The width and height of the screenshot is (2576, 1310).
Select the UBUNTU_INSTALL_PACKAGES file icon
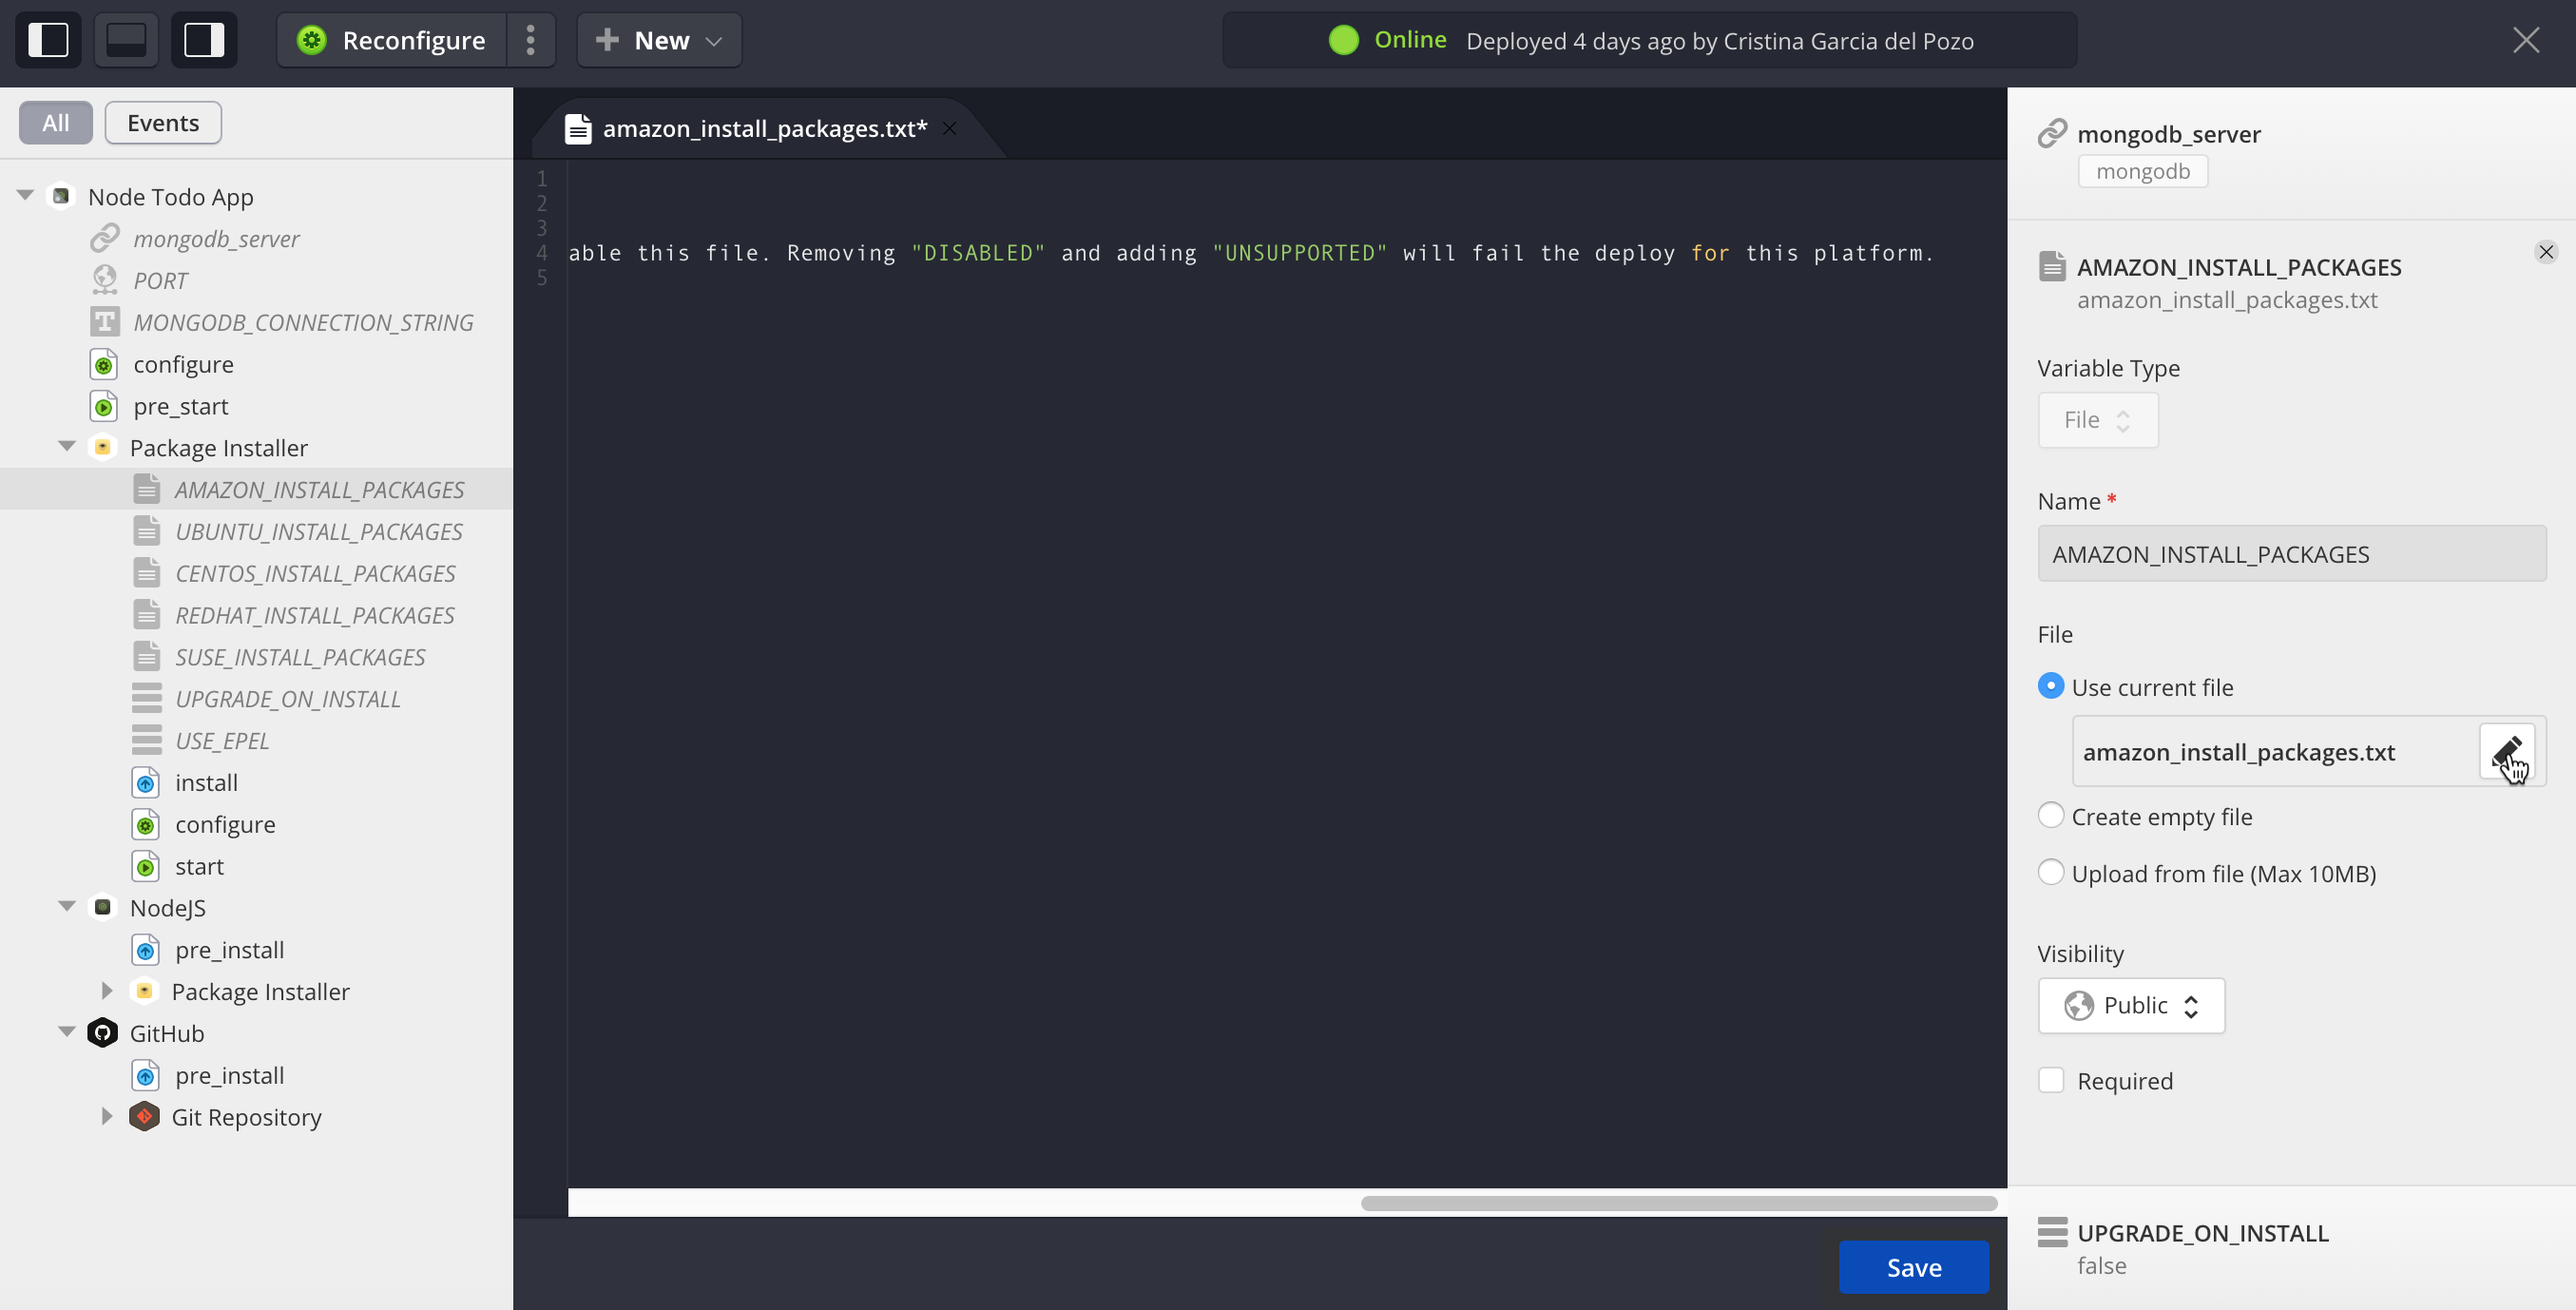pos(147,531)
